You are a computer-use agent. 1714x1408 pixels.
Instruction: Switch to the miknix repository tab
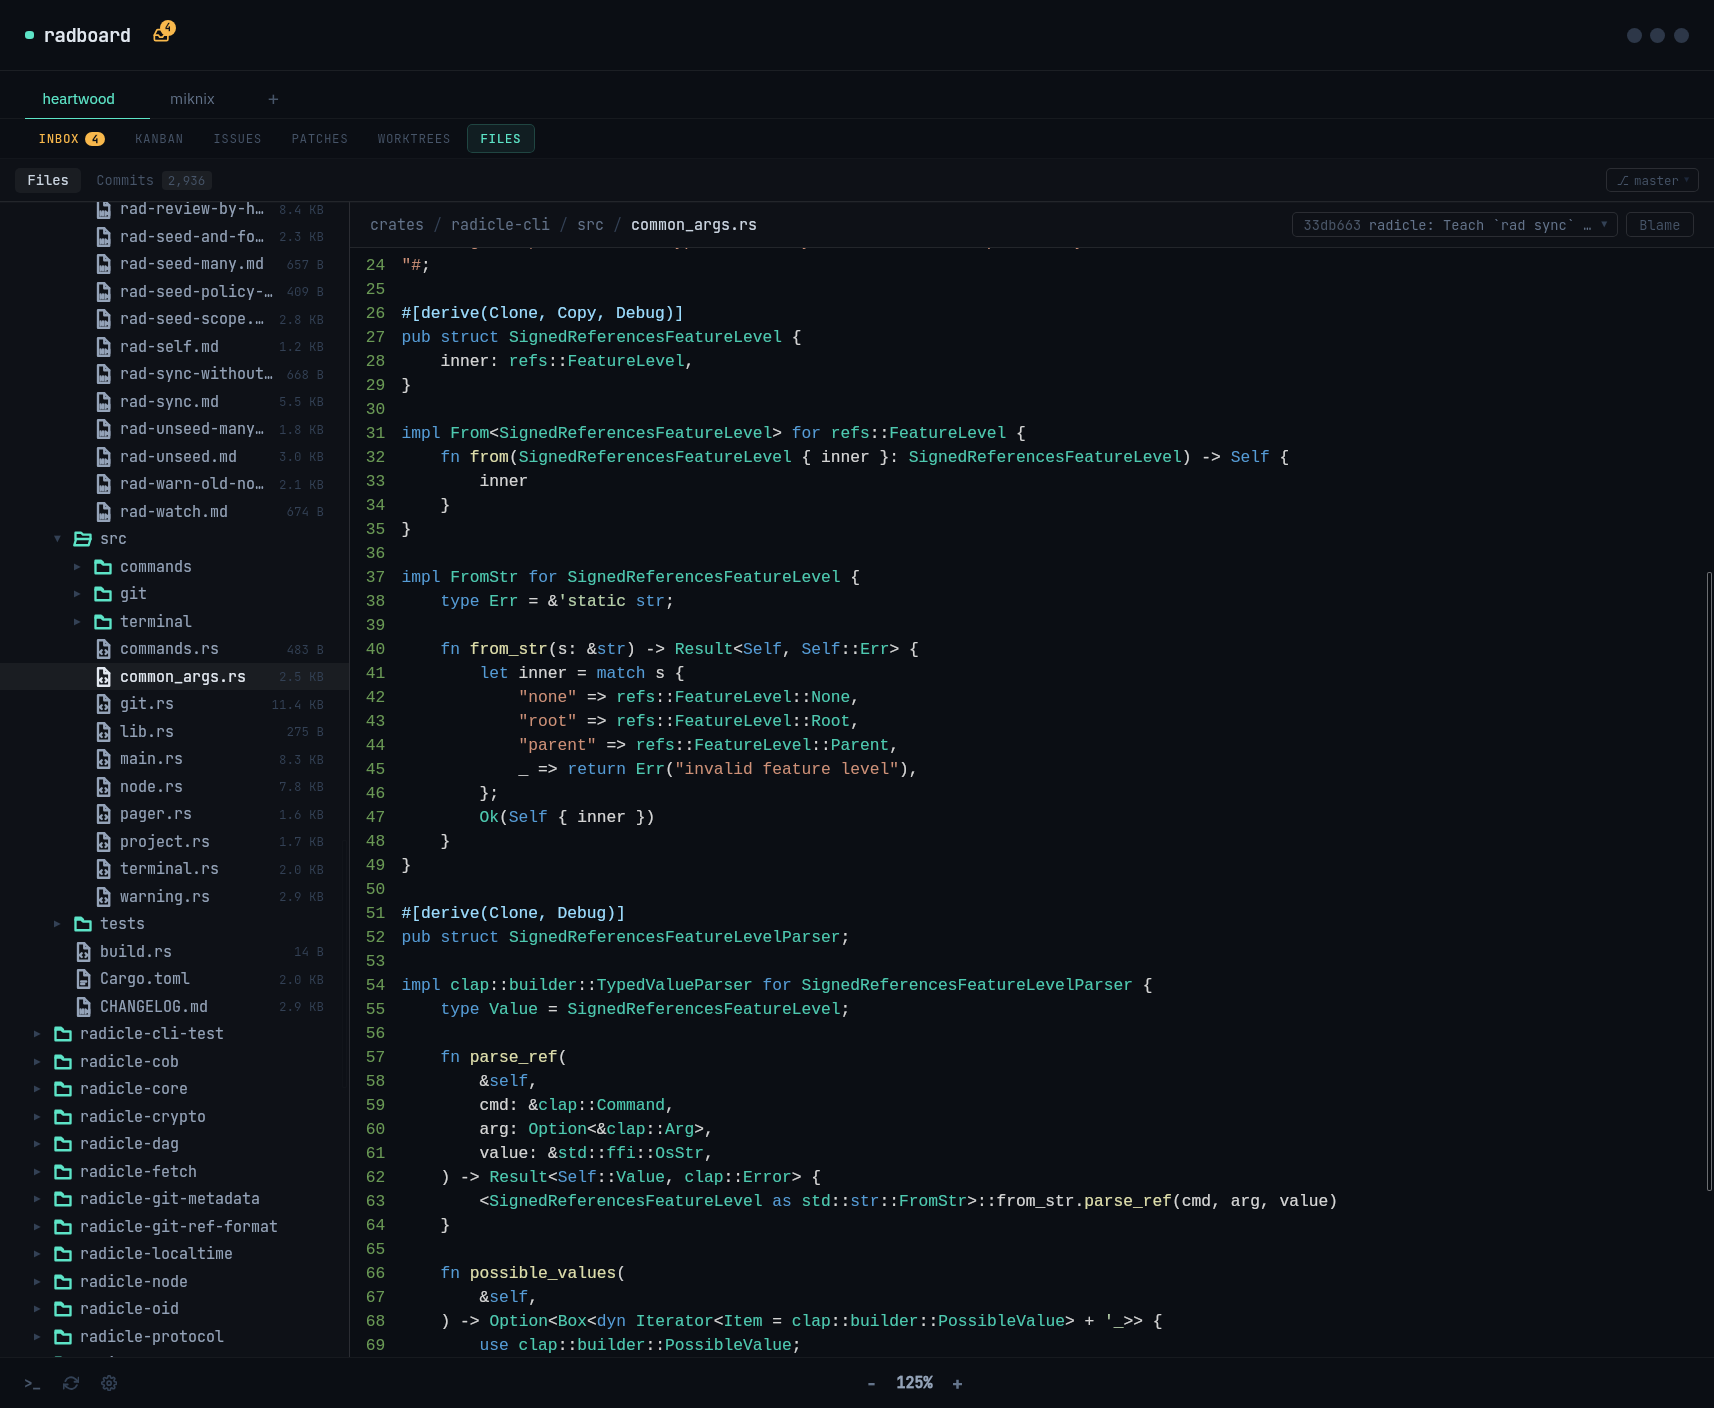(192, 99)
